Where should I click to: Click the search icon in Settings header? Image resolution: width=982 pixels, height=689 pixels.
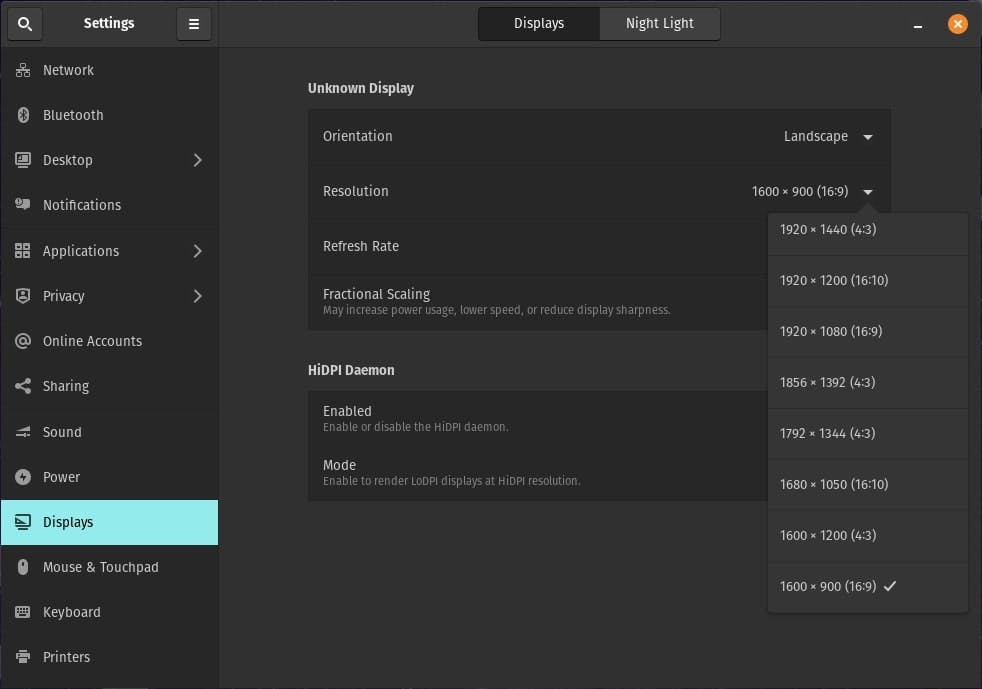(x=25, y=24)
